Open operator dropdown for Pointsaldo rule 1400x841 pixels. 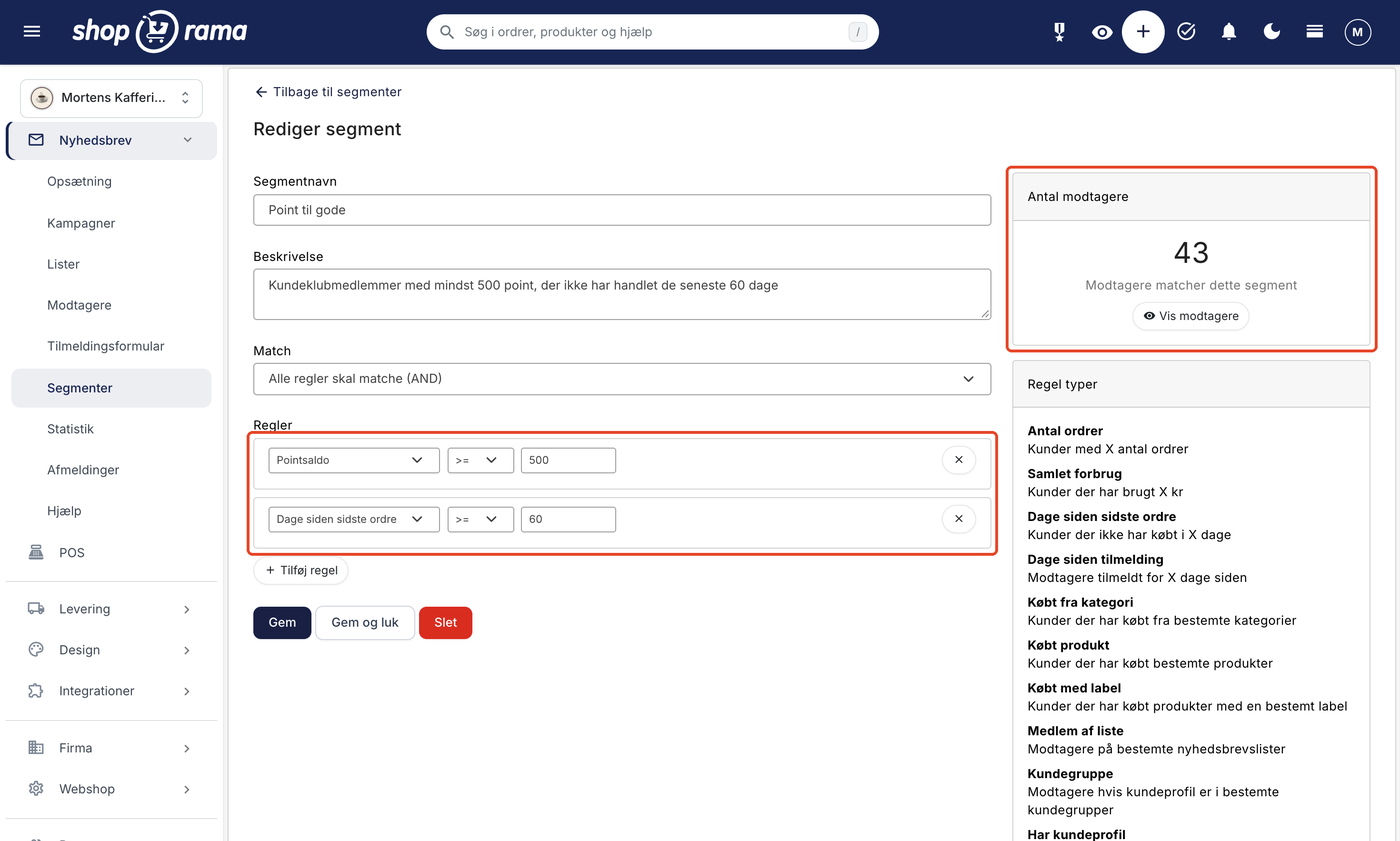tap(481, 460)
